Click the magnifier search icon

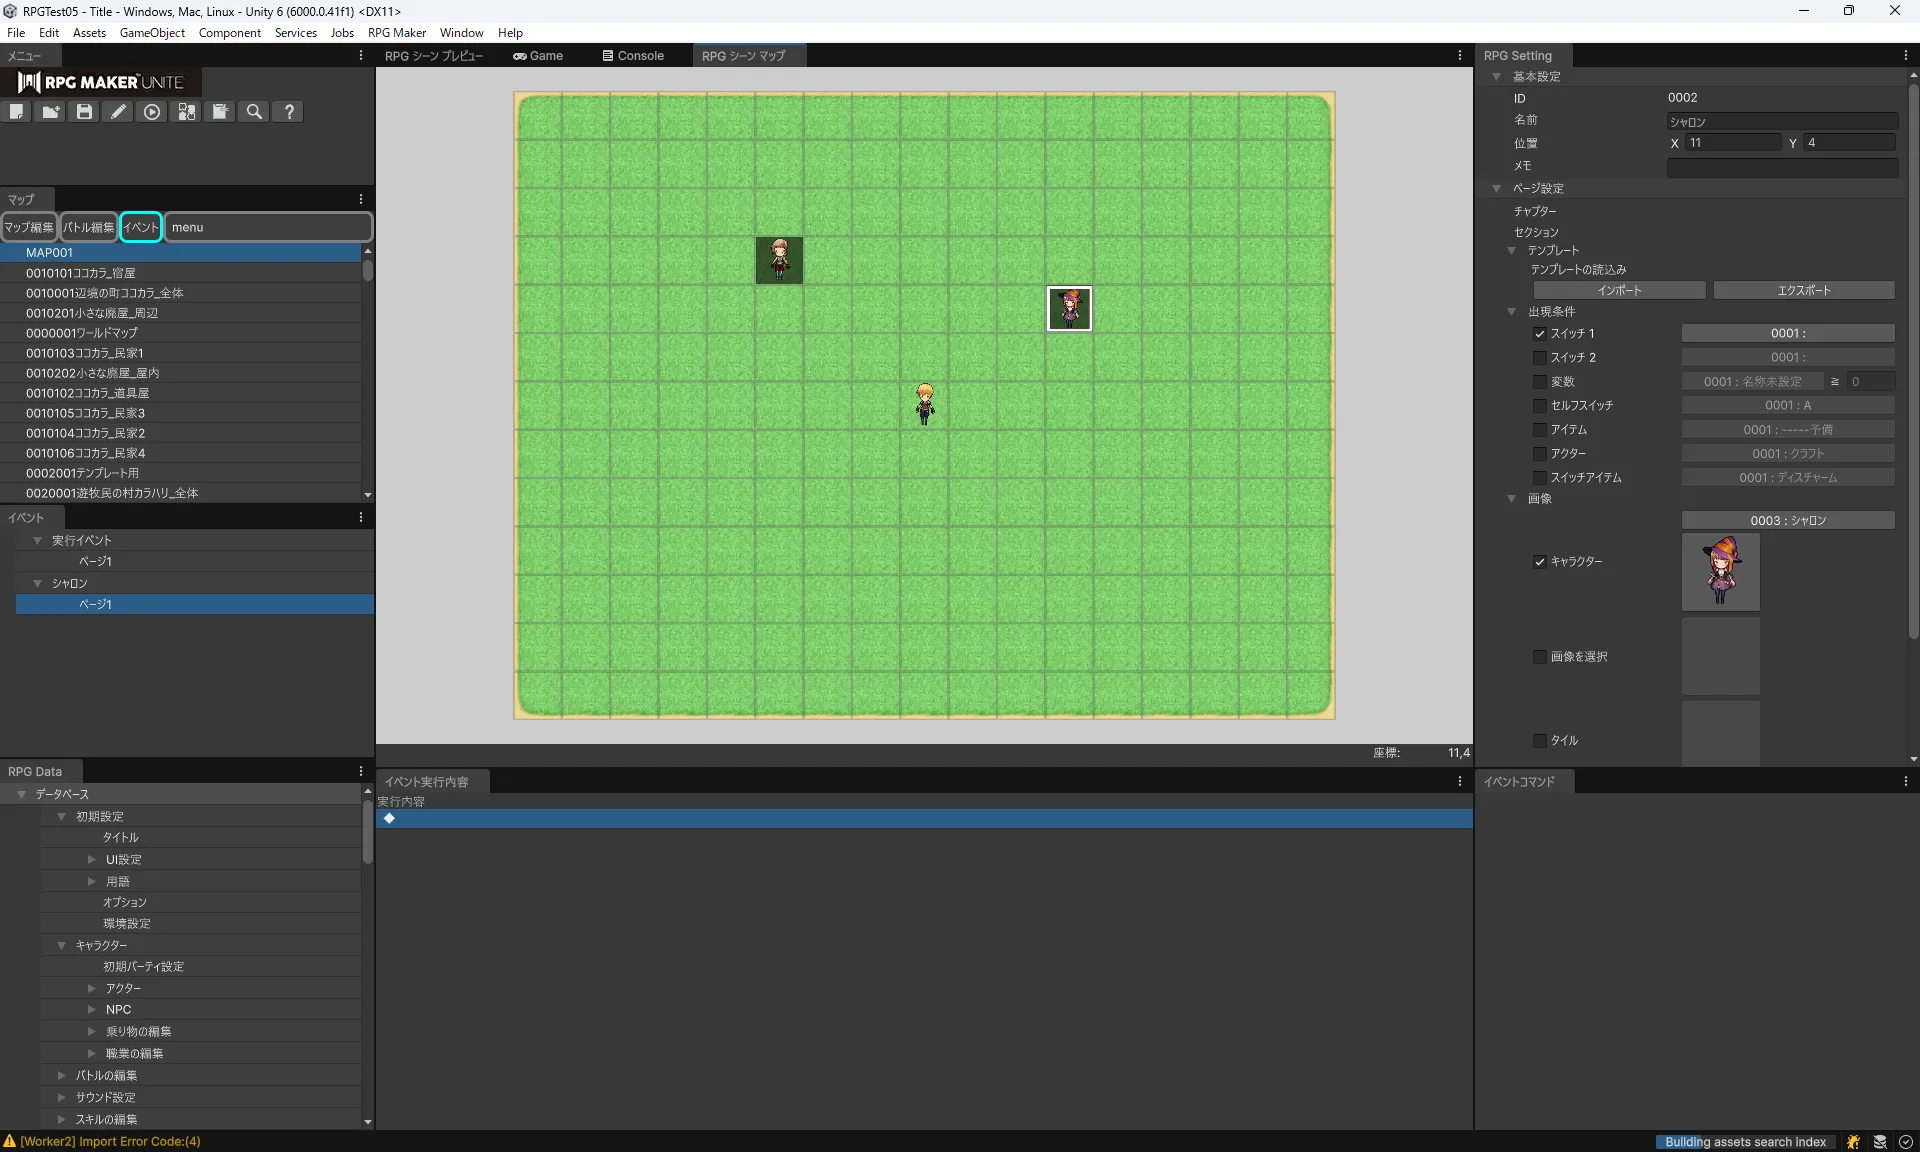255,112
